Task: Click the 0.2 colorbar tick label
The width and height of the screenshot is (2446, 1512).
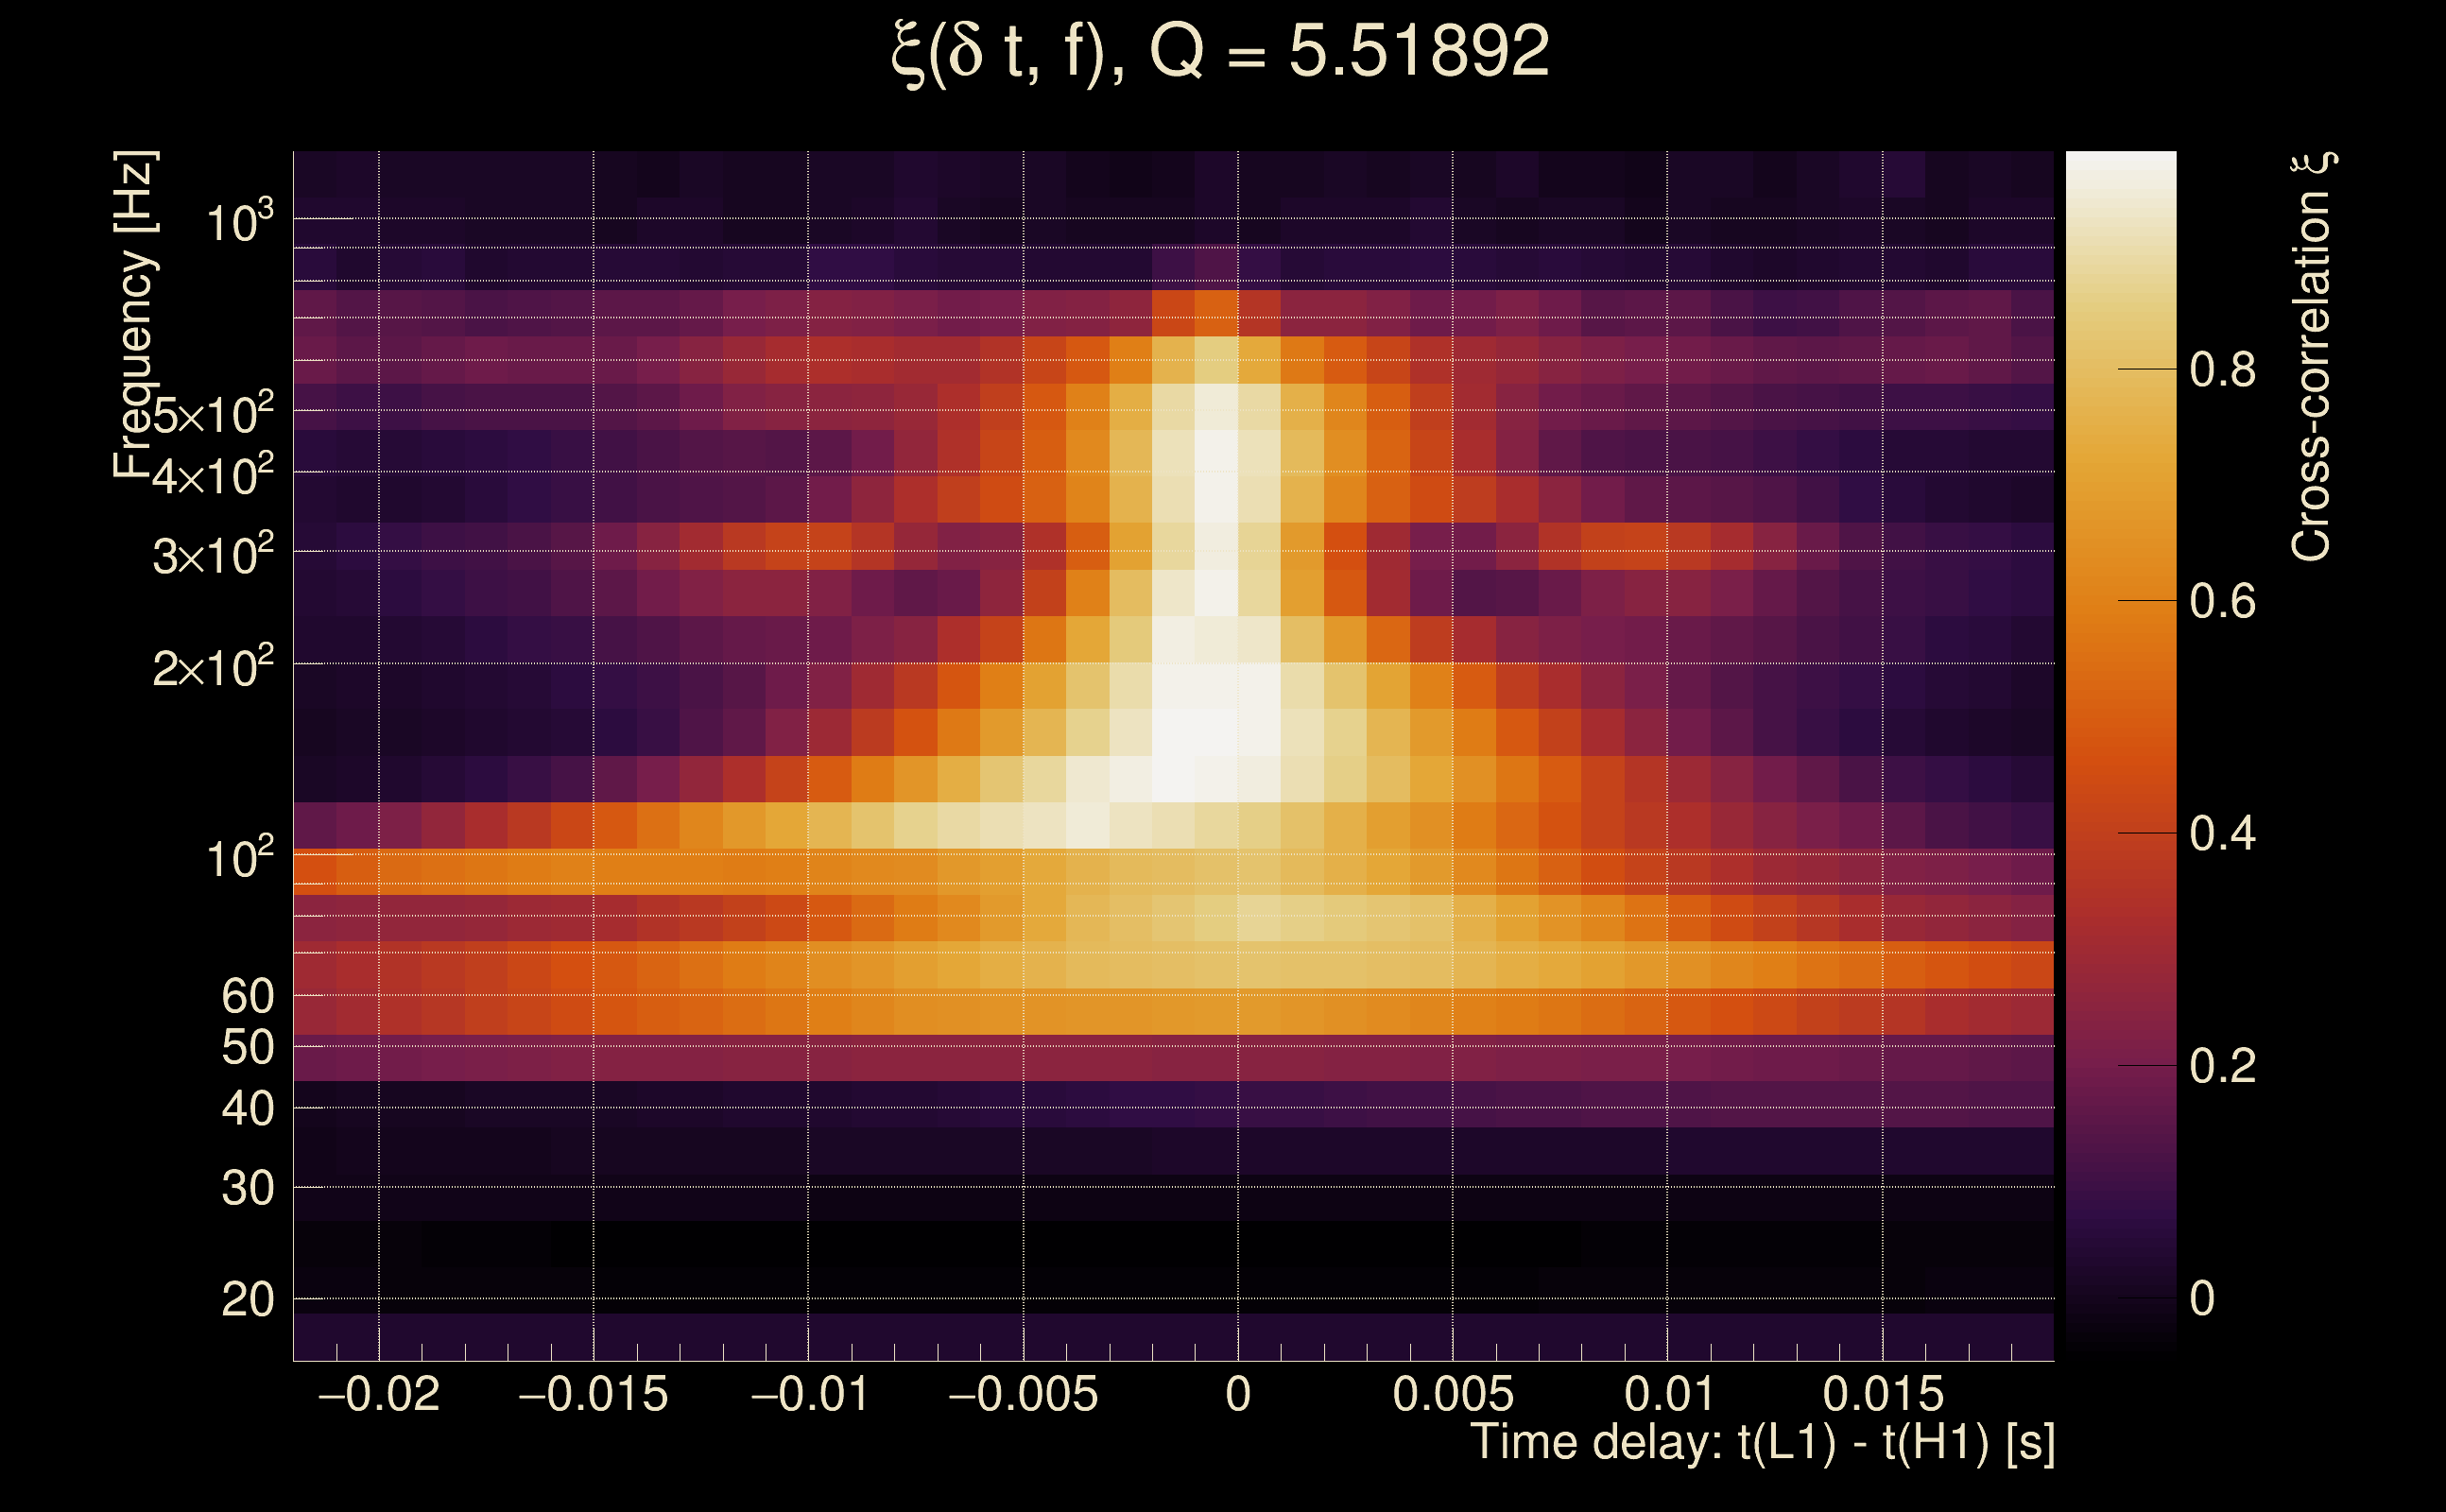Action: 2222,1066
